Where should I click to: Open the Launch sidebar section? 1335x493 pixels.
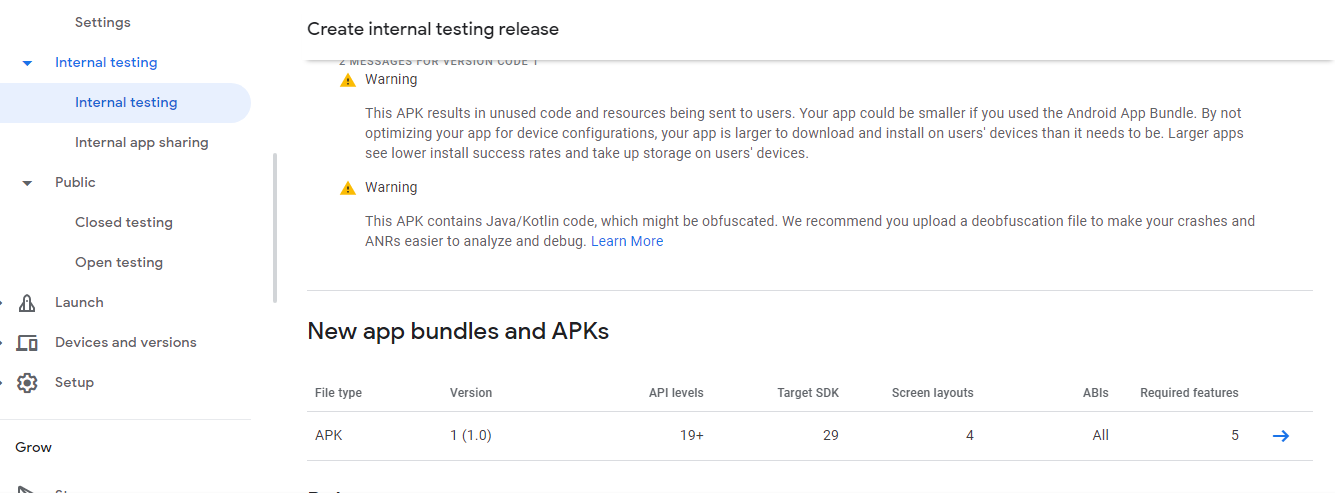coord(79,302)
